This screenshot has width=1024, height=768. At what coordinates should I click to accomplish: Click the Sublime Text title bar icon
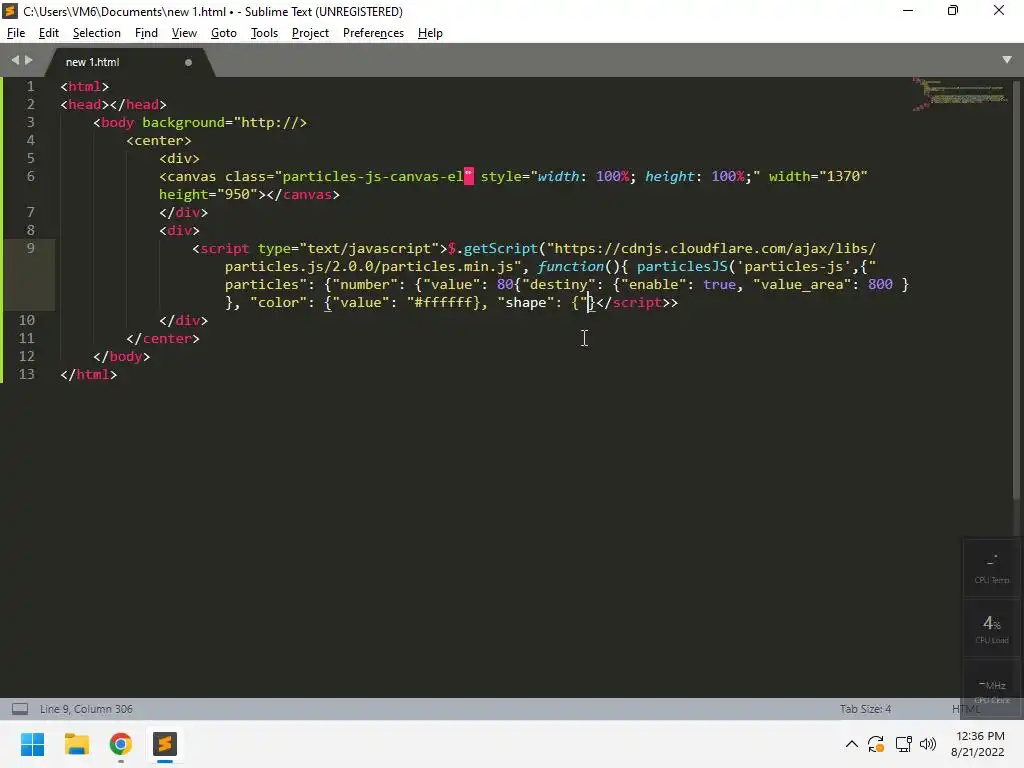(10, 11)
